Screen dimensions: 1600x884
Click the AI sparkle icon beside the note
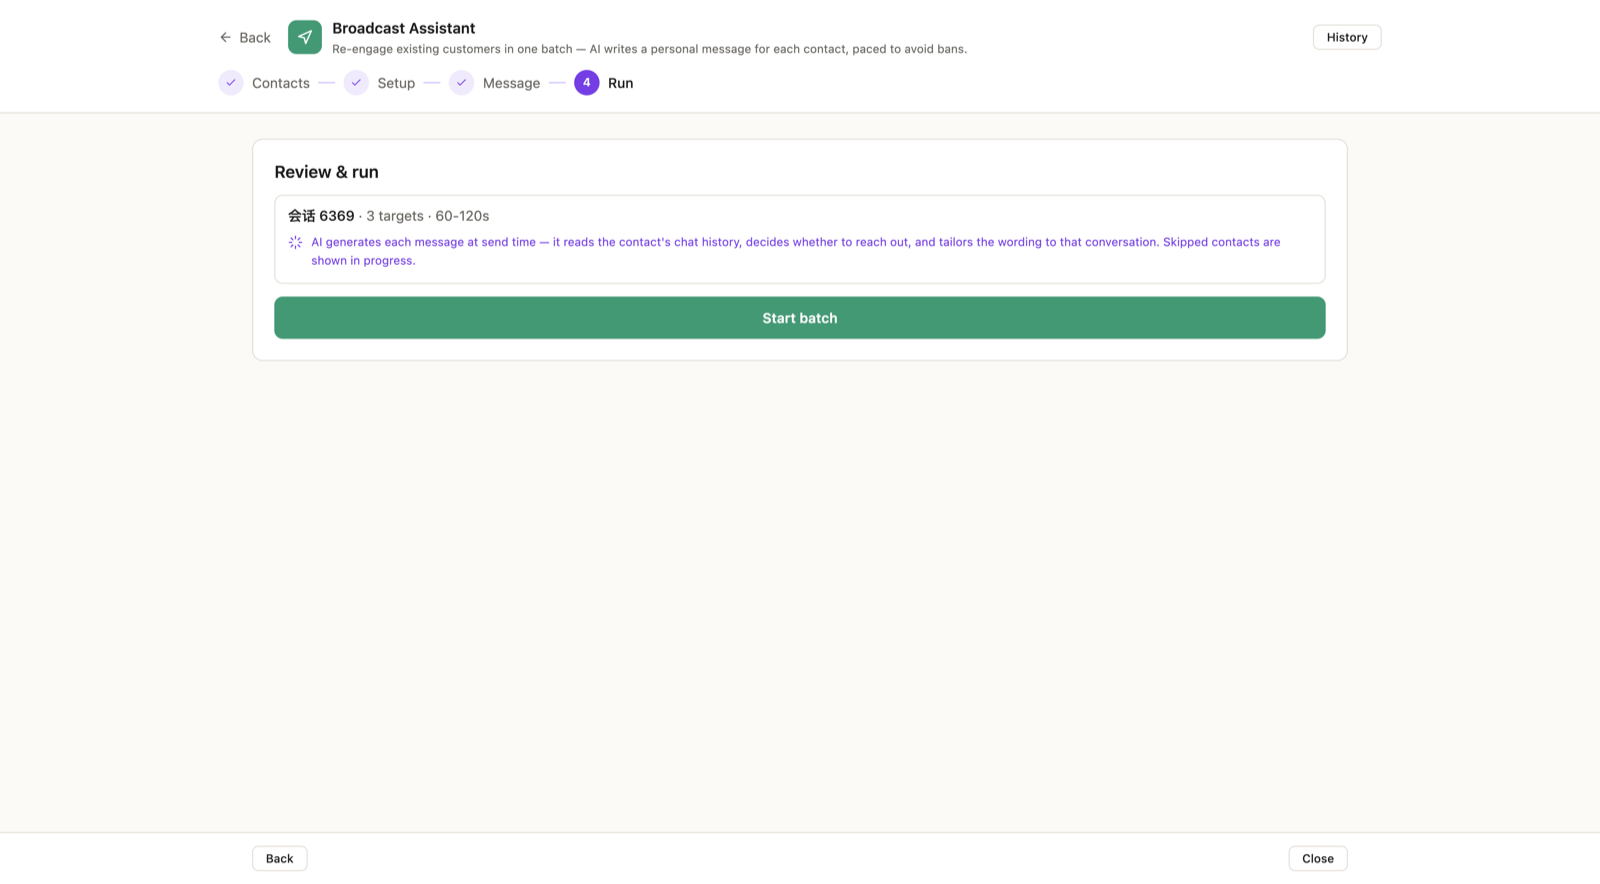295,242
